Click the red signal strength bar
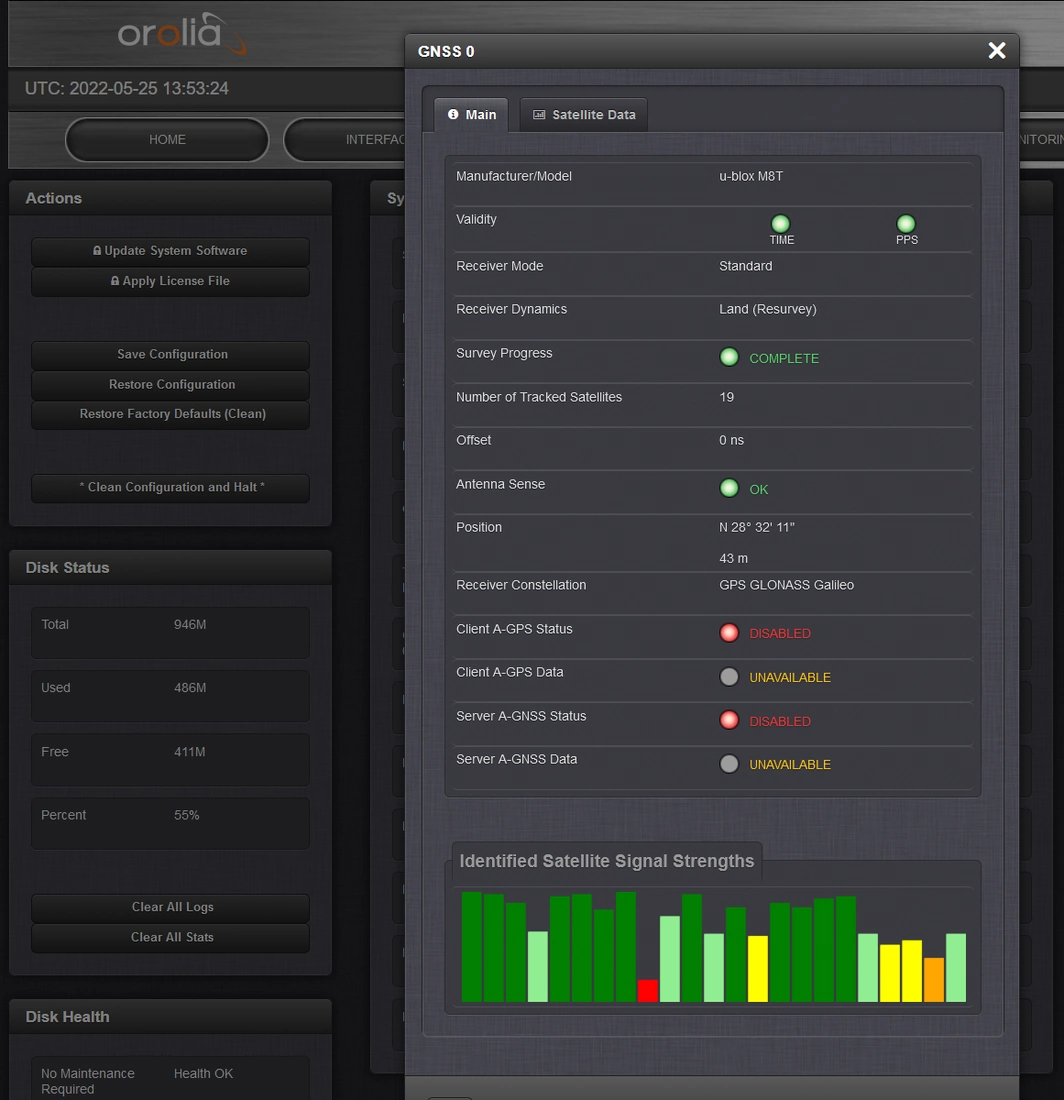Image resolution: width=1064 pixels, height=1100 pixels. (x=648, y=991)
